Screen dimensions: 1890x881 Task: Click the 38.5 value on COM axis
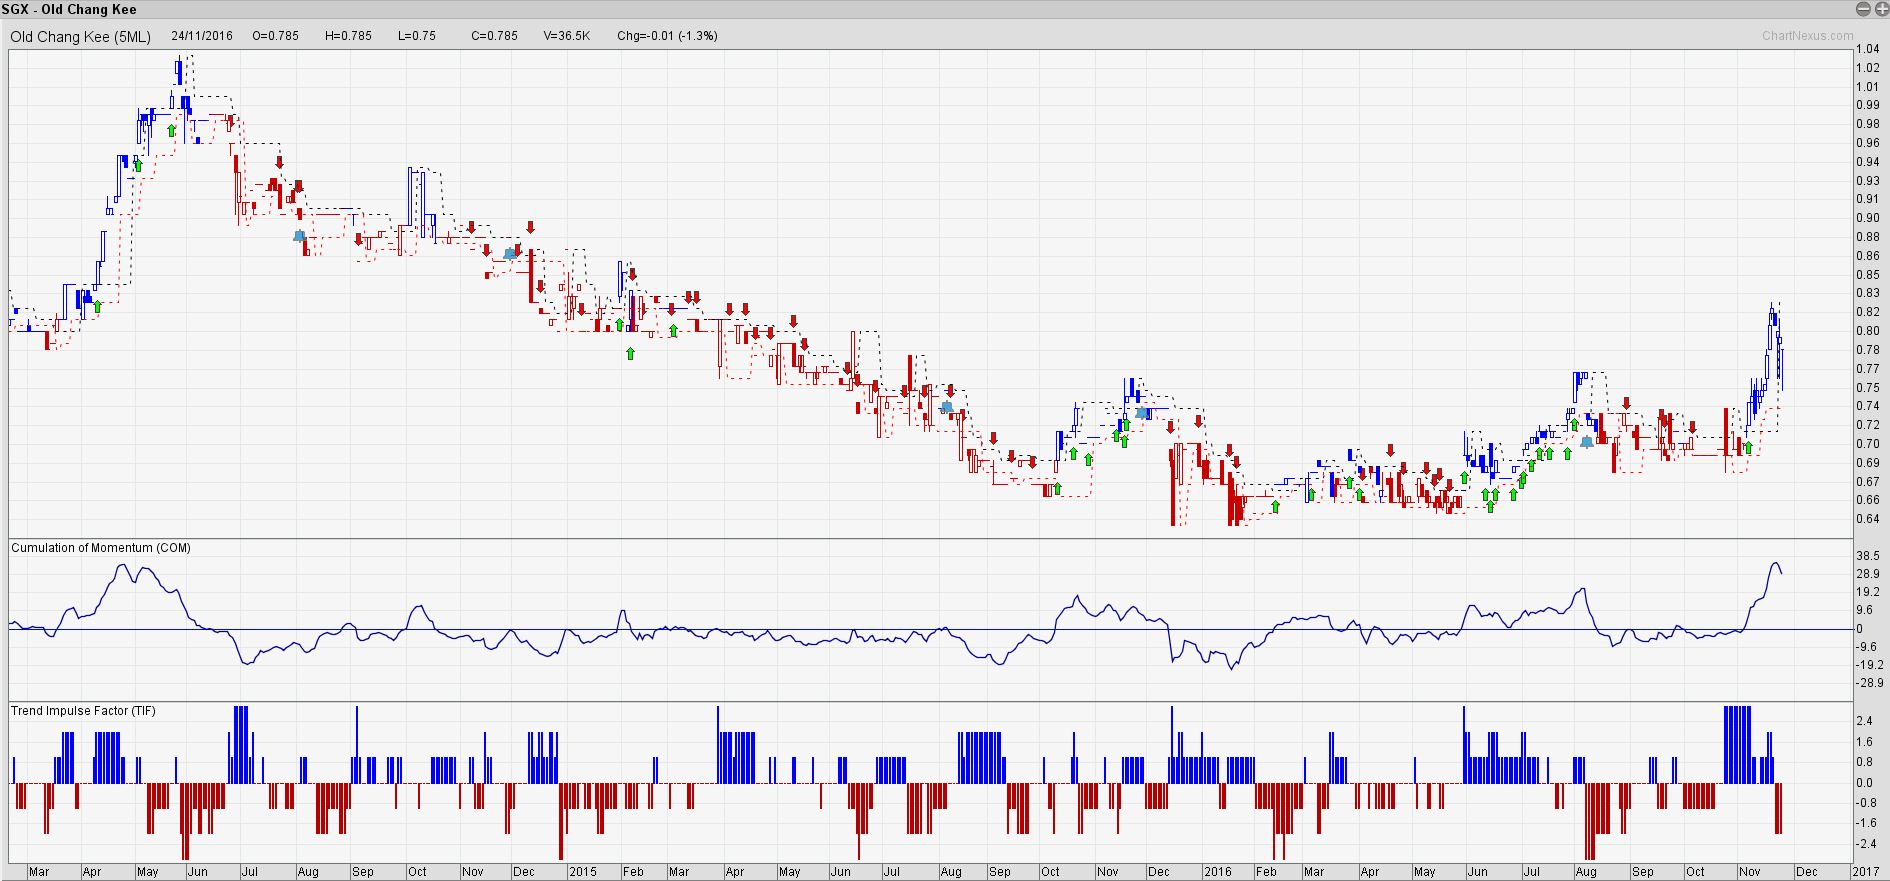click(x=1867, y=555)
